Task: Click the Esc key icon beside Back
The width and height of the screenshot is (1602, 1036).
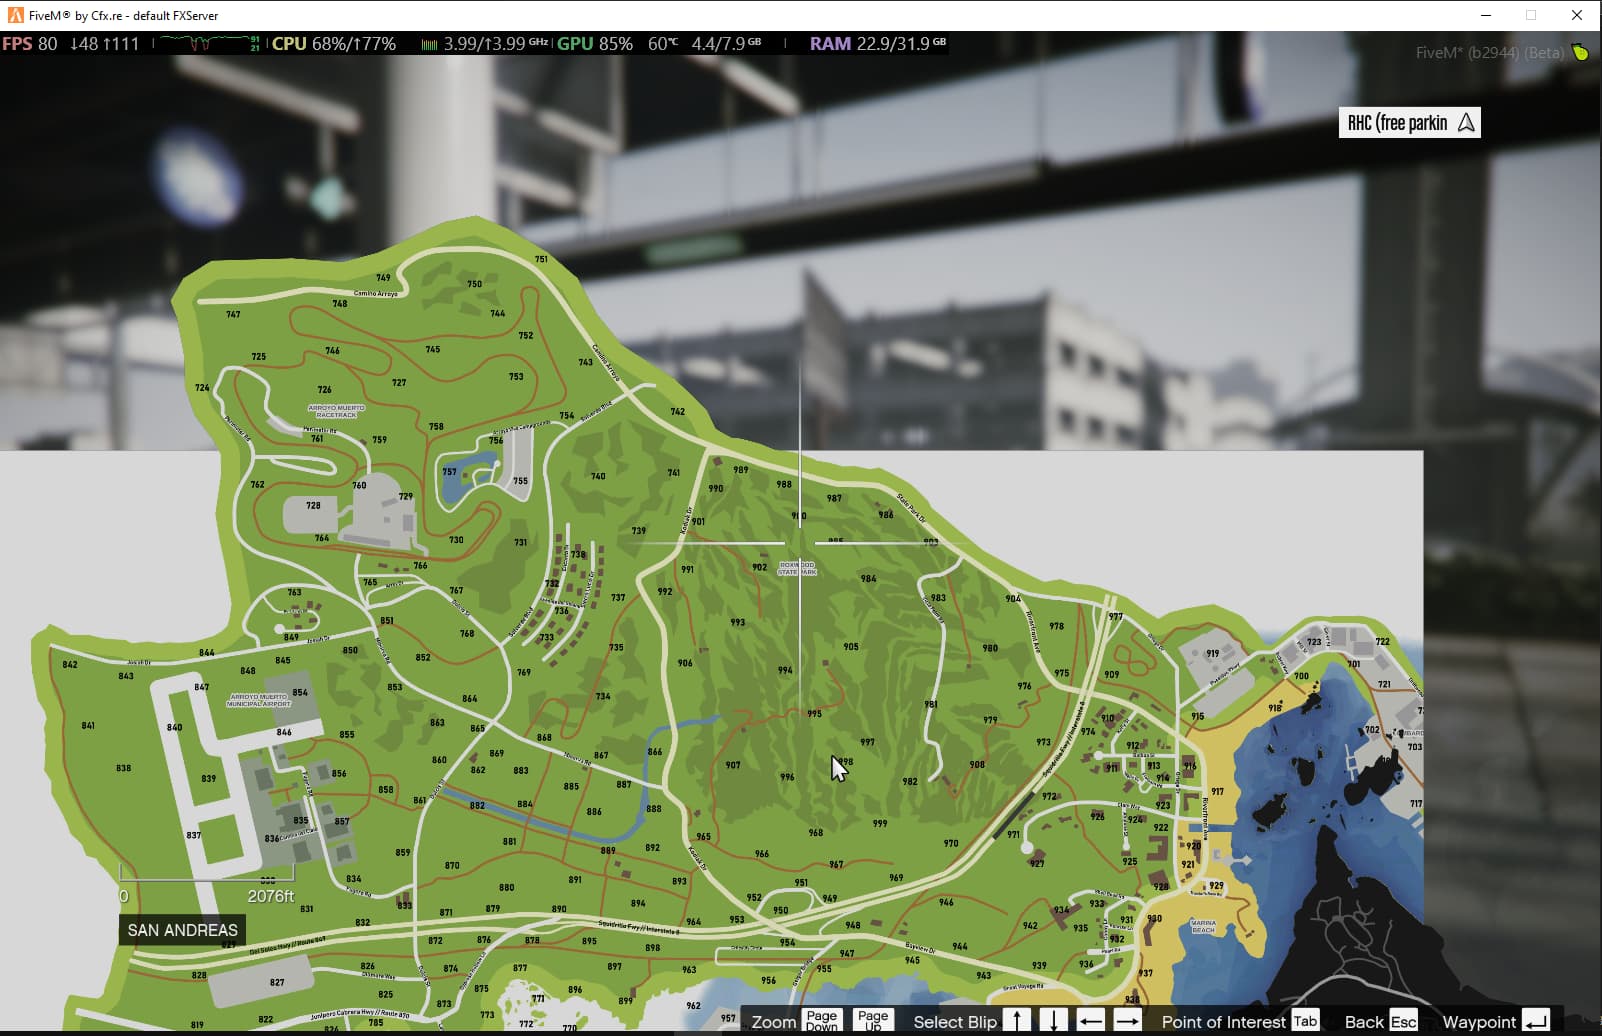Action: point(1403,1021)
